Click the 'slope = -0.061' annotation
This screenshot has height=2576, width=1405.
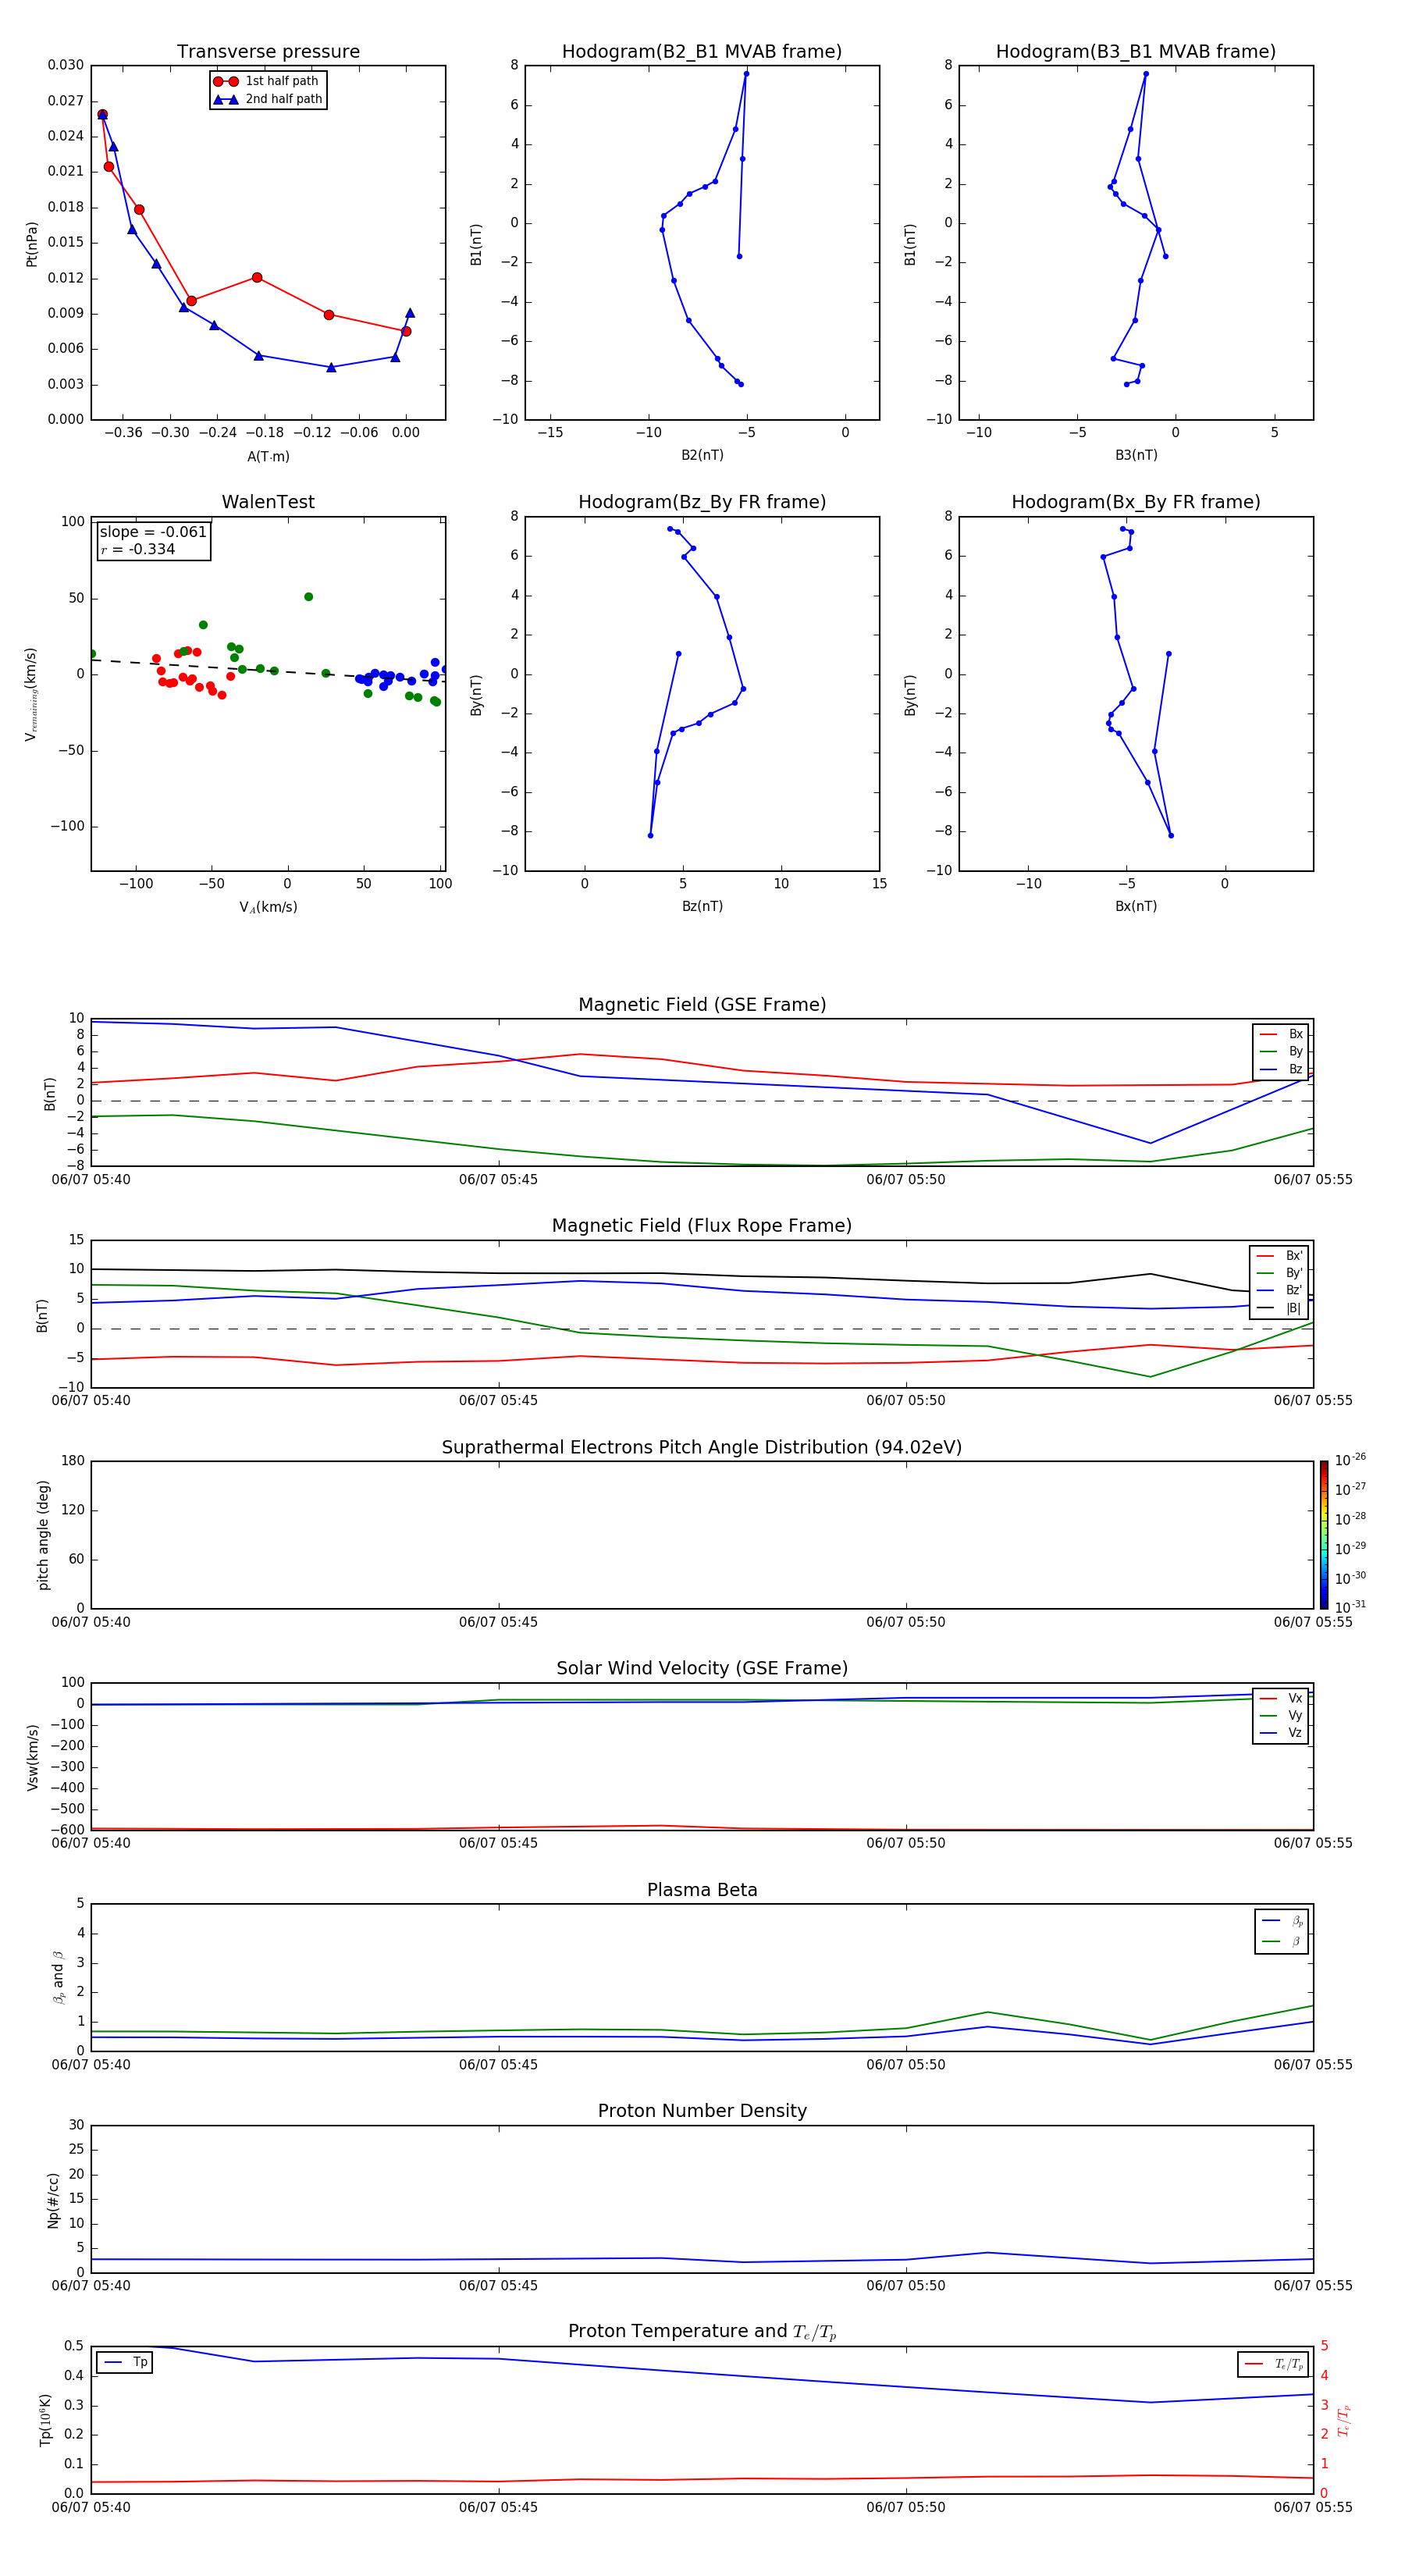153,532
